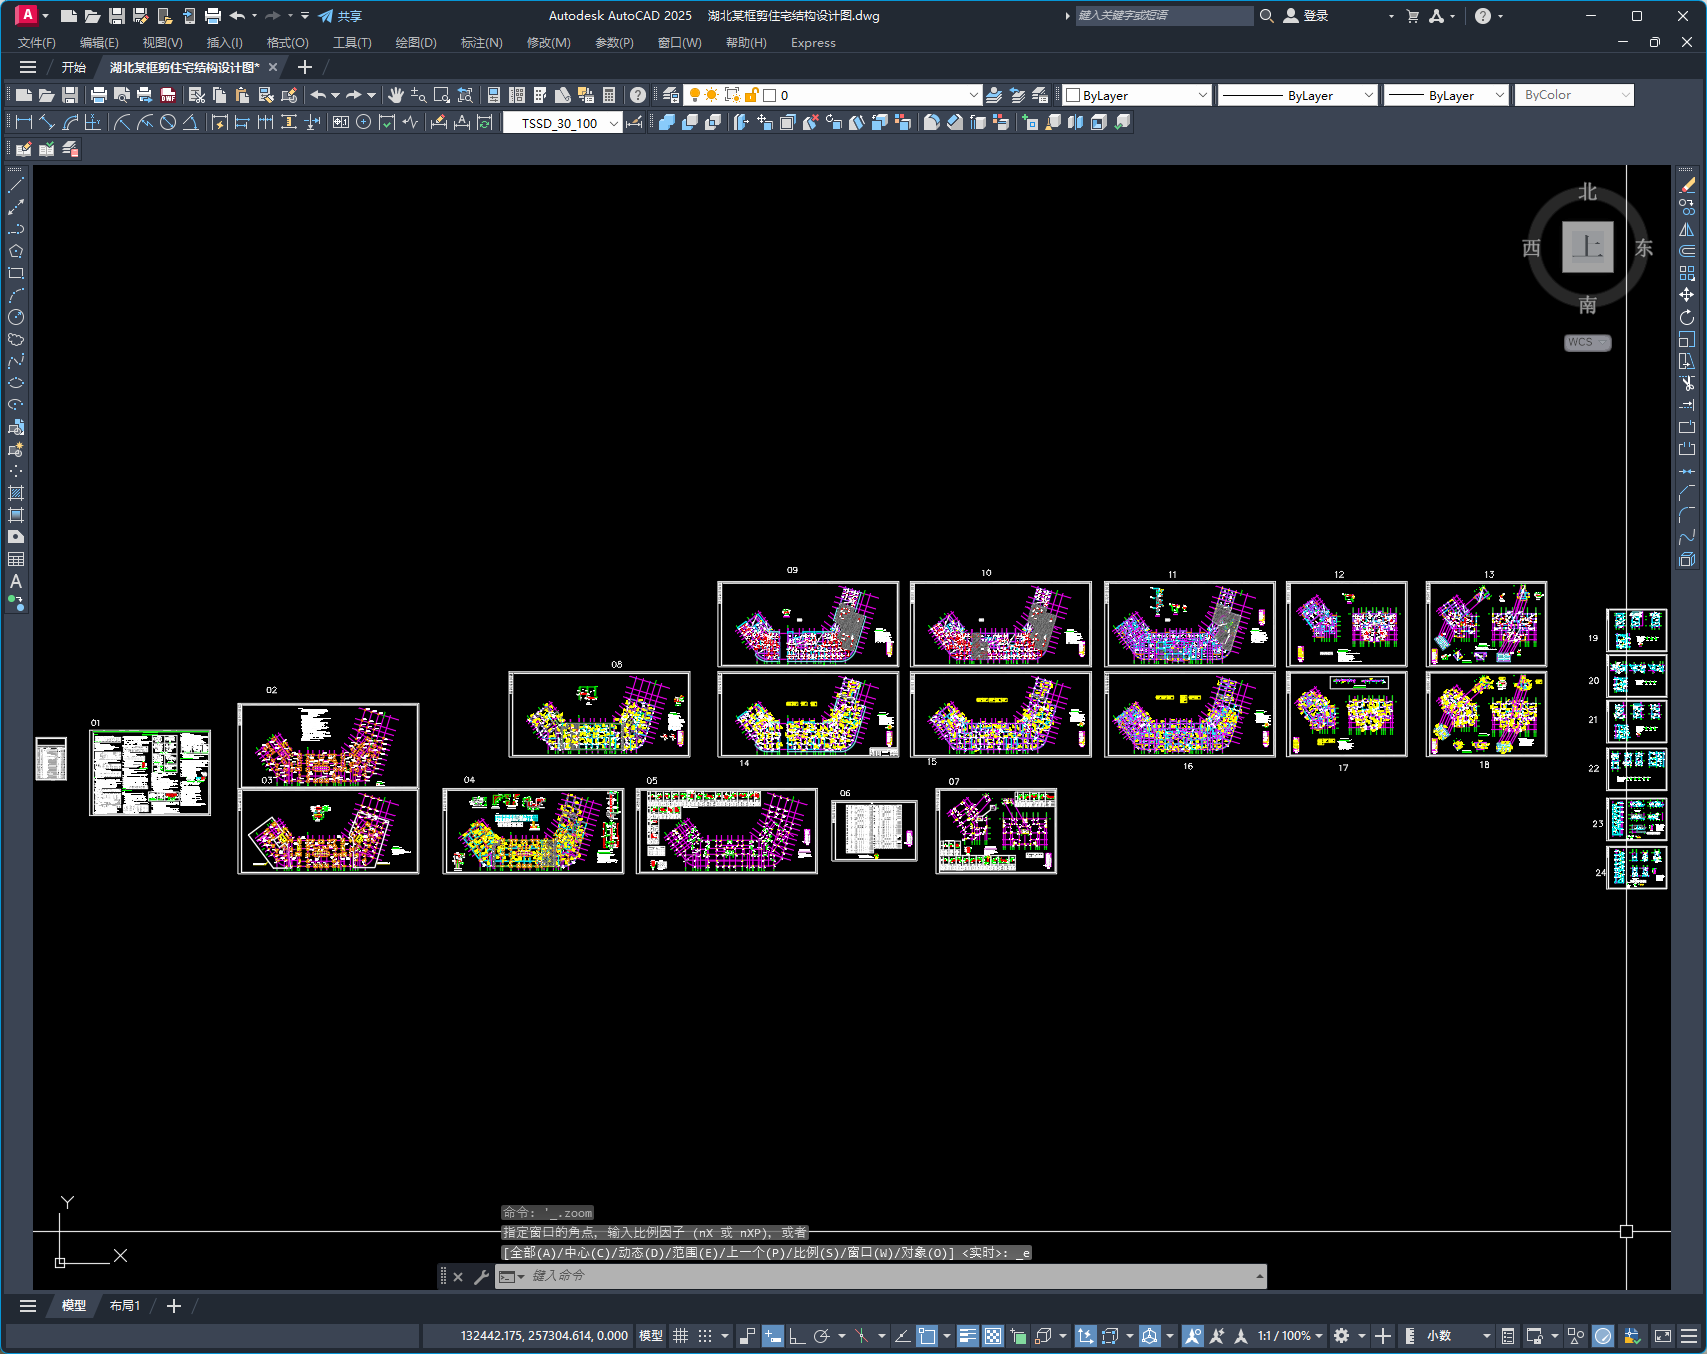Screen dimensions: 1707x1354
Task: Select the Line draw tool
Action: pyautogui.click(x=16, y=185)
